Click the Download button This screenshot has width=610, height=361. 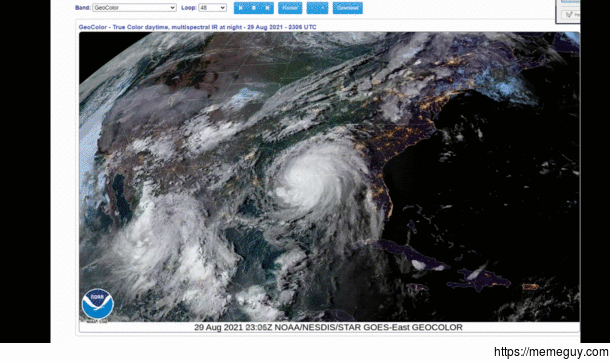347,8
